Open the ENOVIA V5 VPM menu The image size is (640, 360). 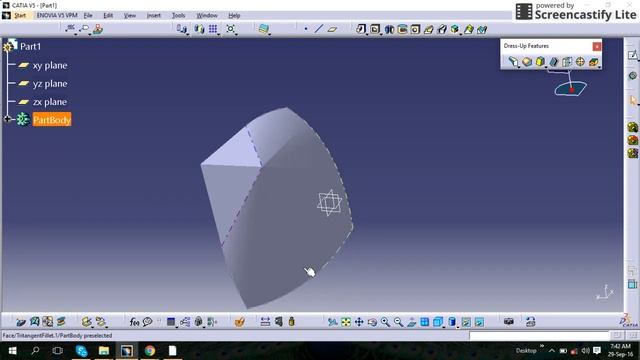[57, 16]
